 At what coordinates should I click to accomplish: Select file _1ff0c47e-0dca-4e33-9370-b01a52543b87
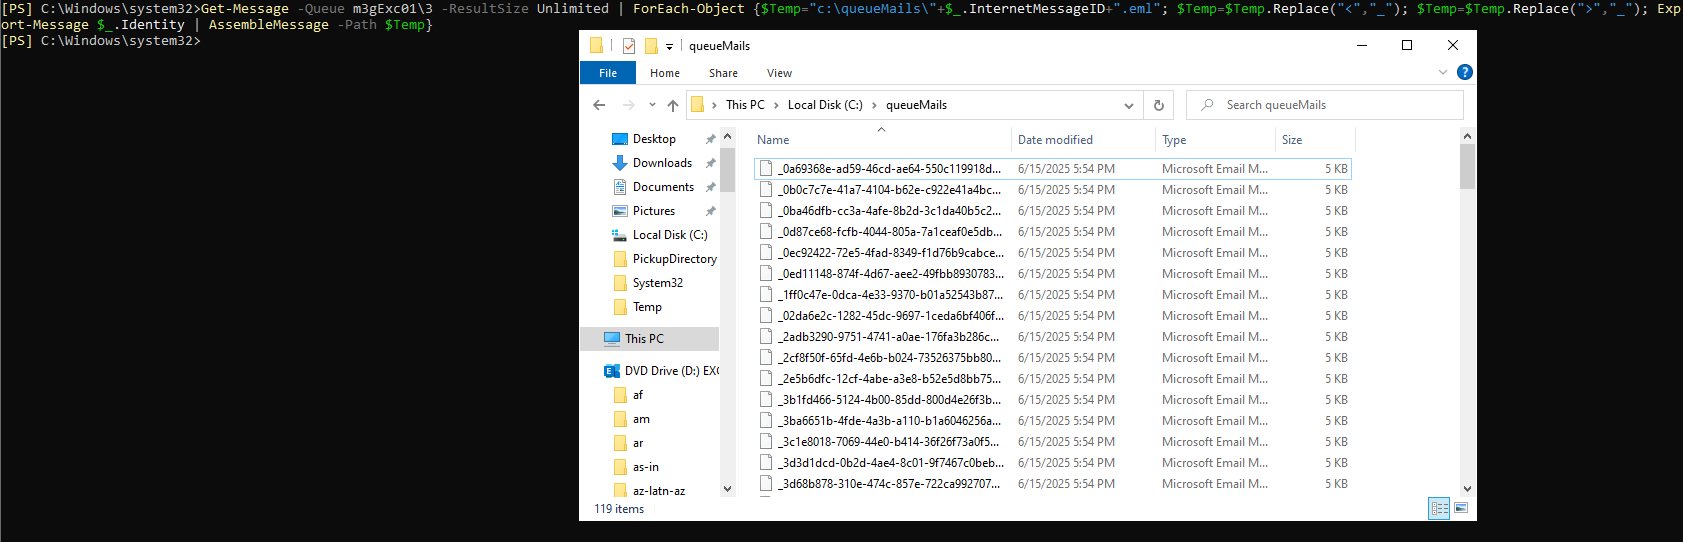(x=1054, y=295)
